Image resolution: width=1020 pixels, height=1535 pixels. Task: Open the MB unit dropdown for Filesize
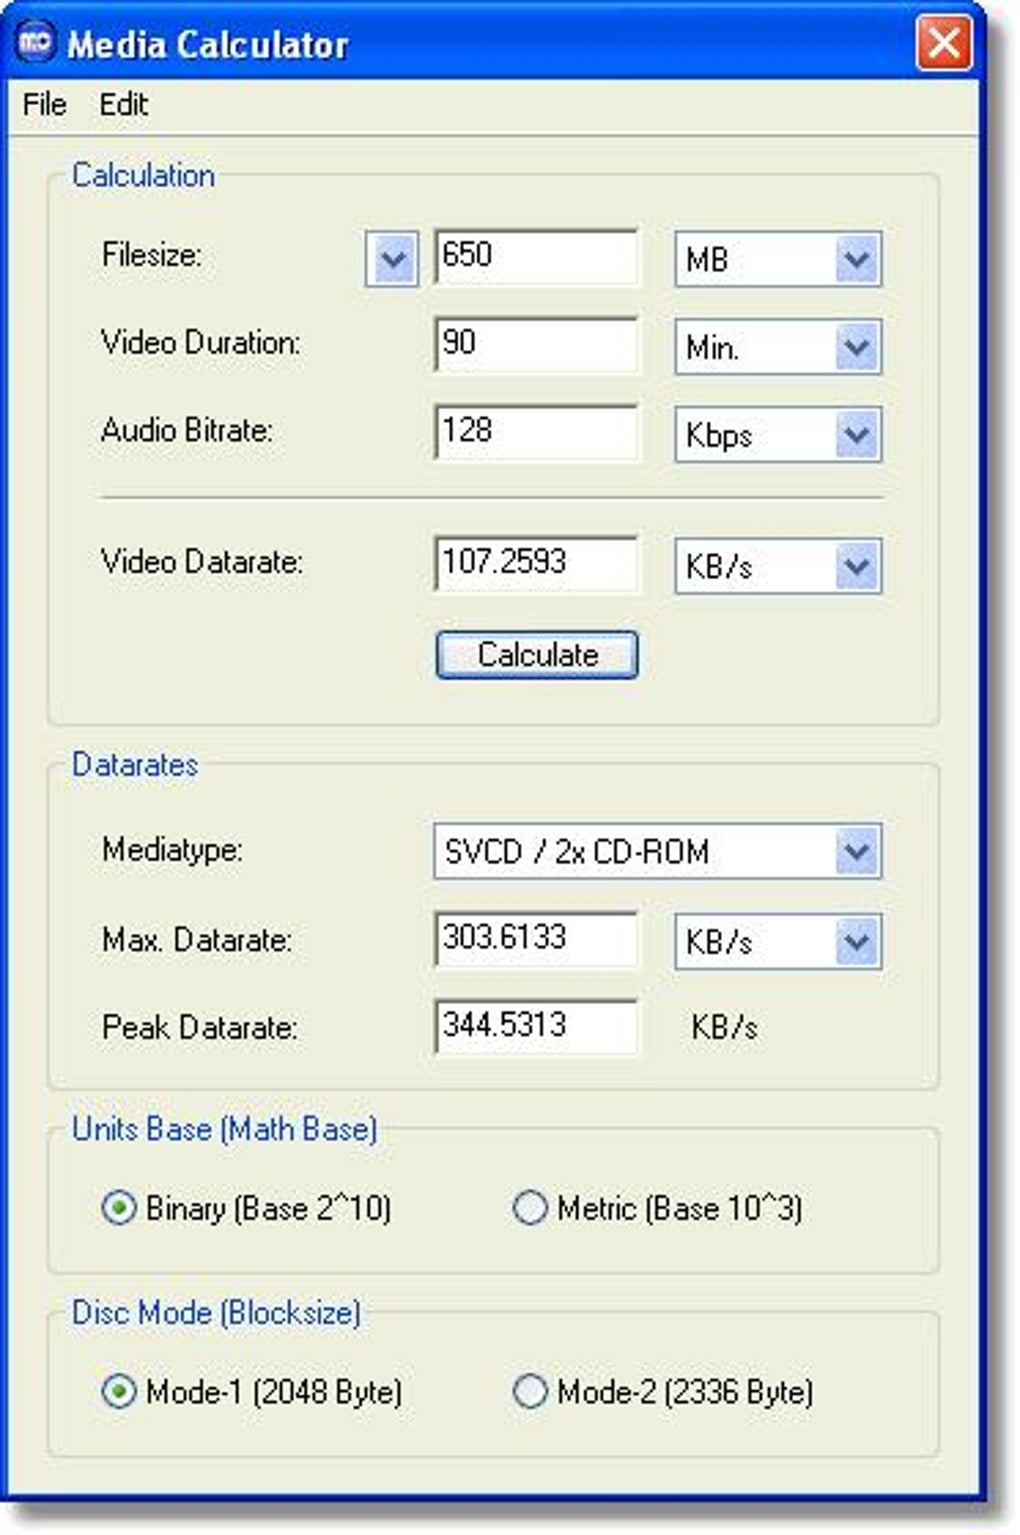pos(855,260)
